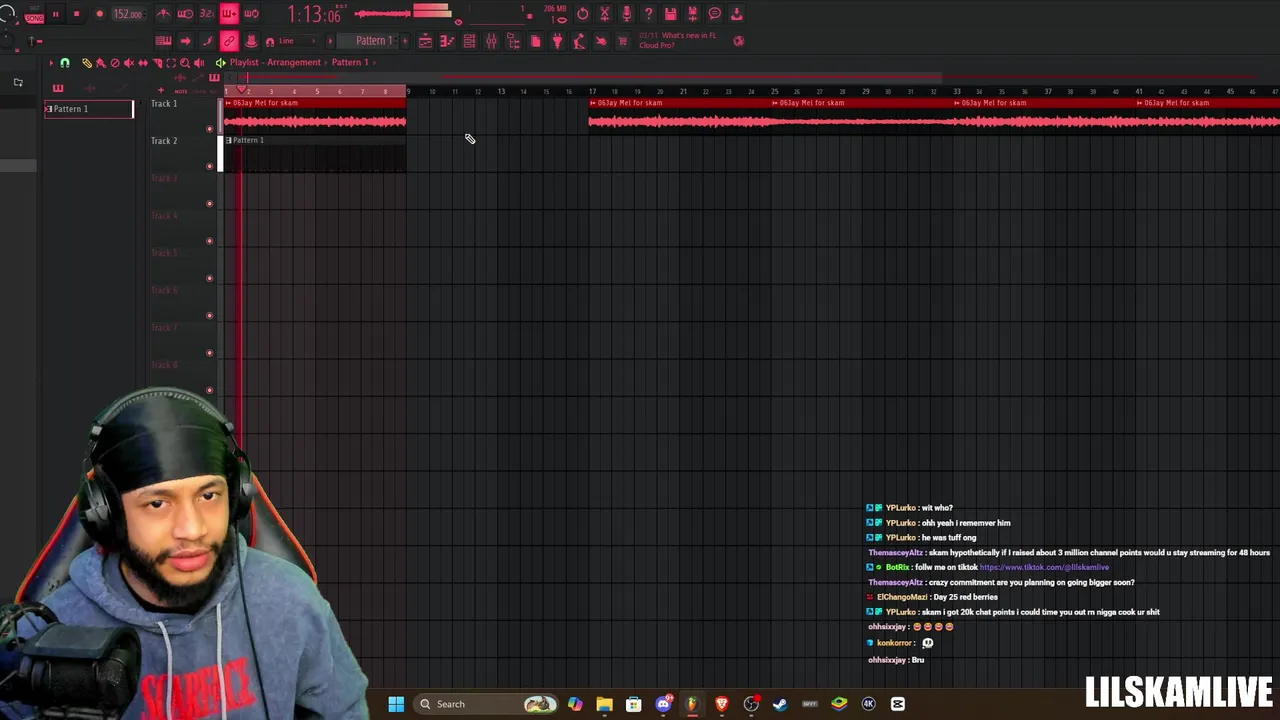Switch Pat/Song mode toggle
The height and width of the screenshot is (720, 1280).
tap(34, 14)
